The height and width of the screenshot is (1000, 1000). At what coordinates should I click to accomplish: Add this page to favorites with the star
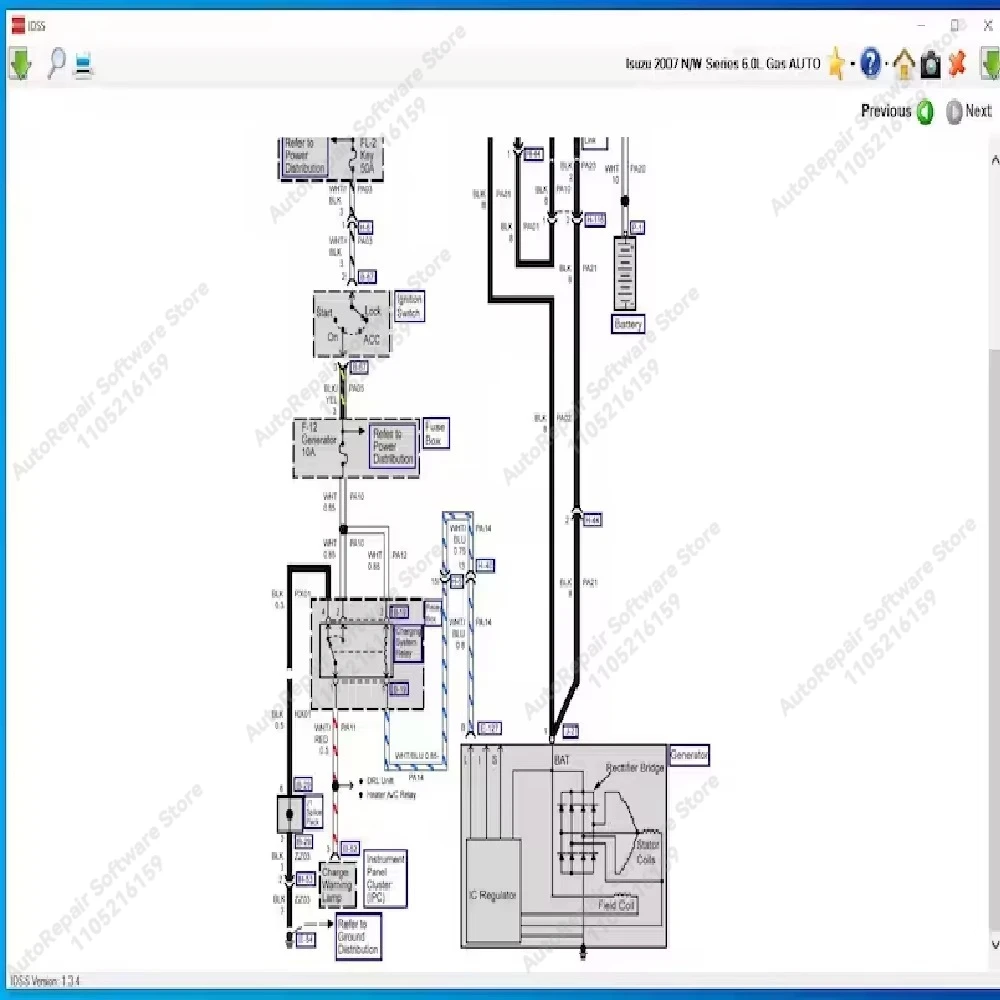(835, 63)
